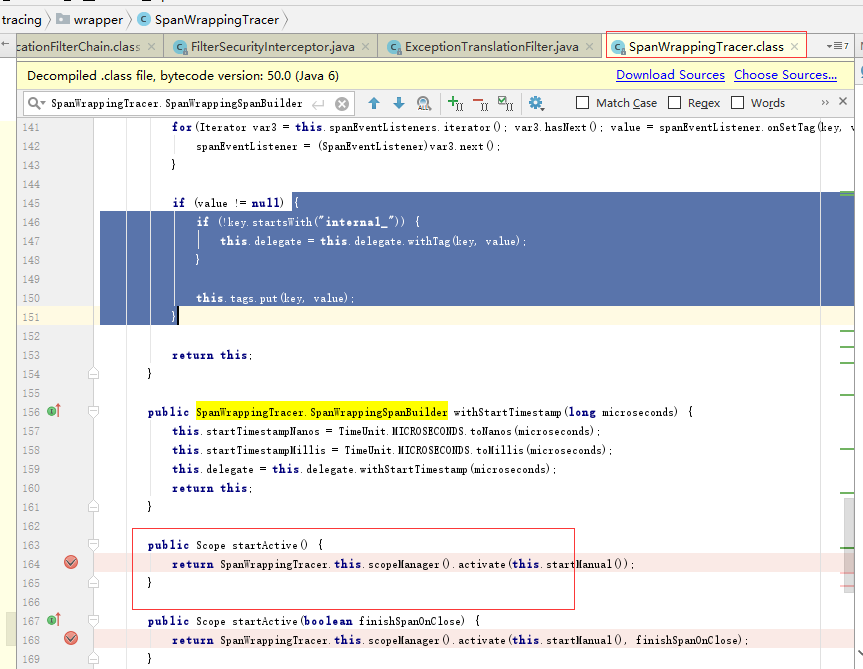Image resolution: width=863 pixels, height=669 pixels.
Task: Toggle the breakpoint on line 164
Action: coord(71,562)
